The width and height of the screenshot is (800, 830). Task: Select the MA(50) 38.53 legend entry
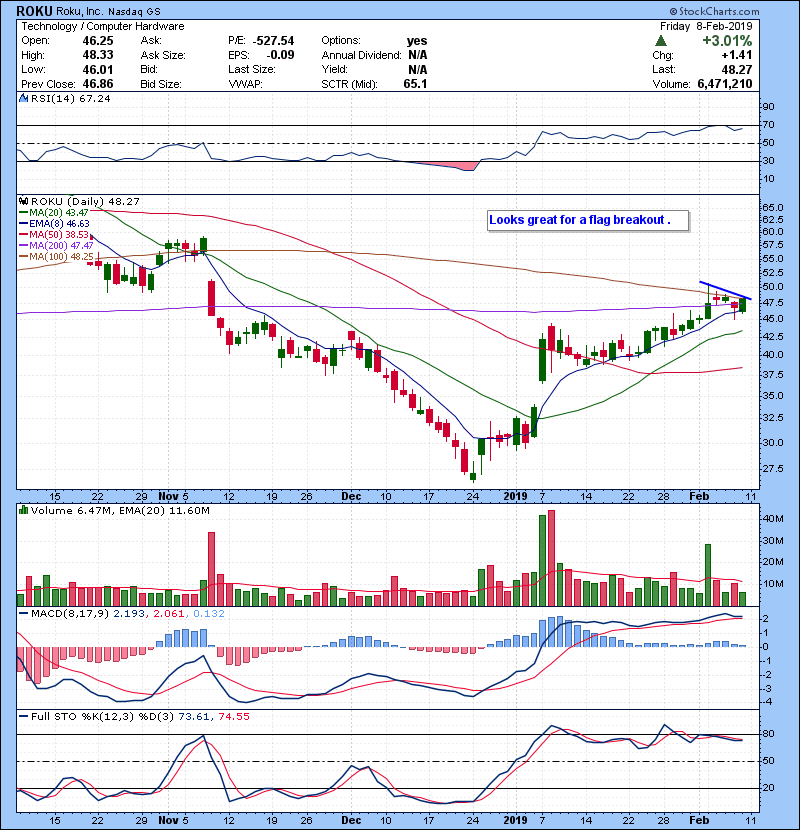54,234
